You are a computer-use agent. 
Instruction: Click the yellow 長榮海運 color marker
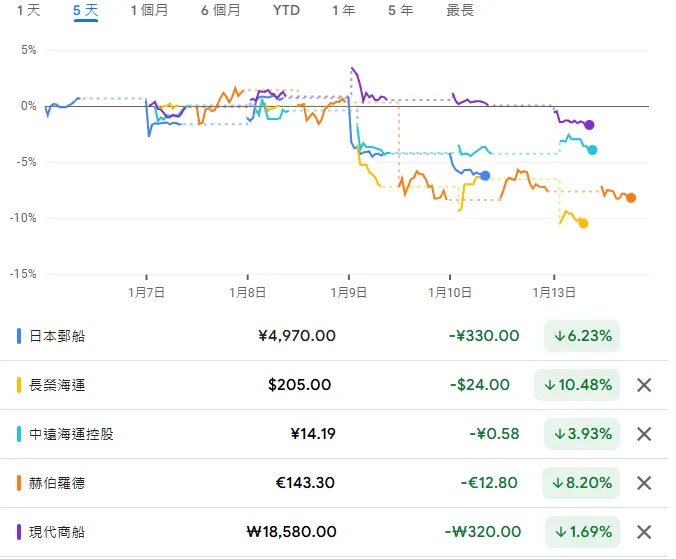[19, 385]
